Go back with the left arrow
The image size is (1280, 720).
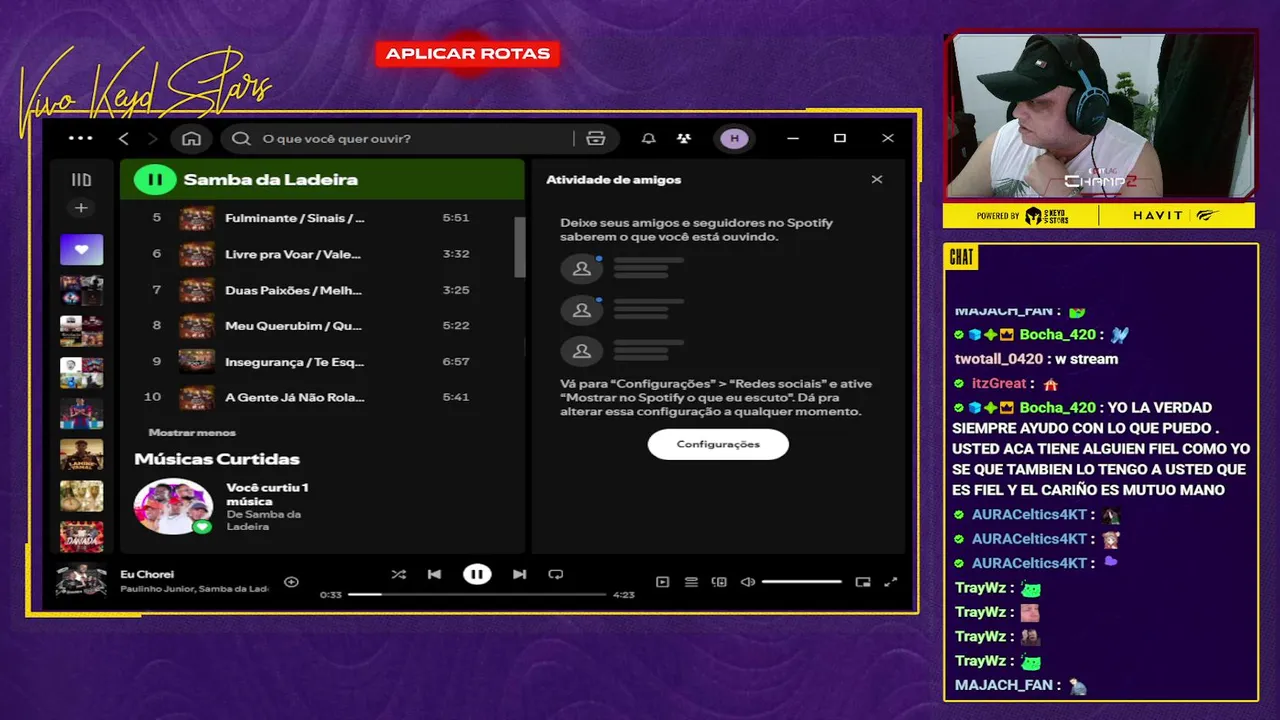point(124,138)
